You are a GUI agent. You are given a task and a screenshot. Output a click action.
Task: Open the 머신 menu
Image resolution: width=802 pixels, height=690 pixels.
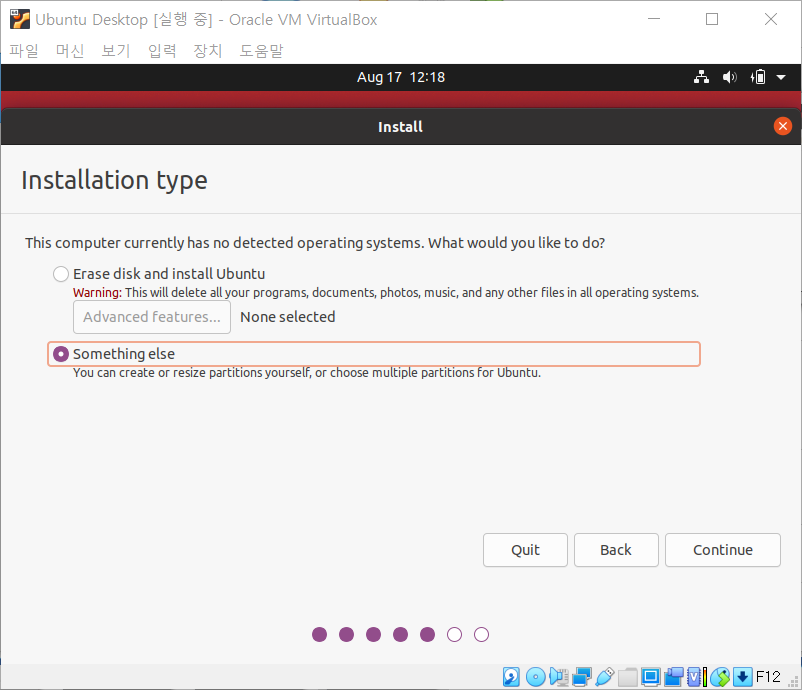point(70,51)
